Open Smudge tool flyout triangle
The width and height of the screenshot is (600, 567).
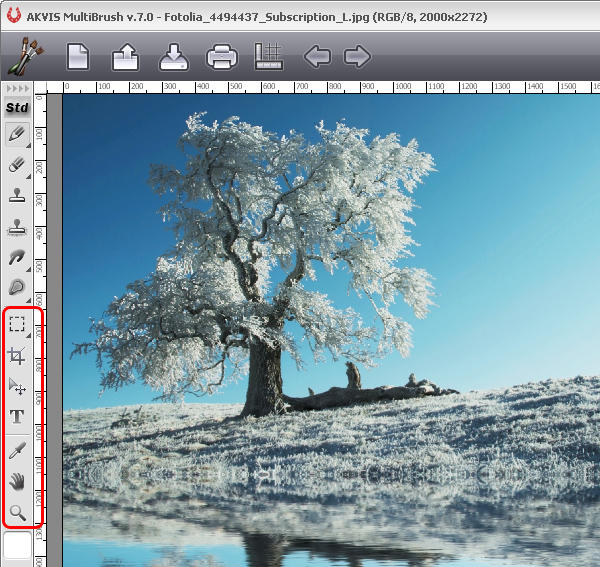click(x=28, y=269)
